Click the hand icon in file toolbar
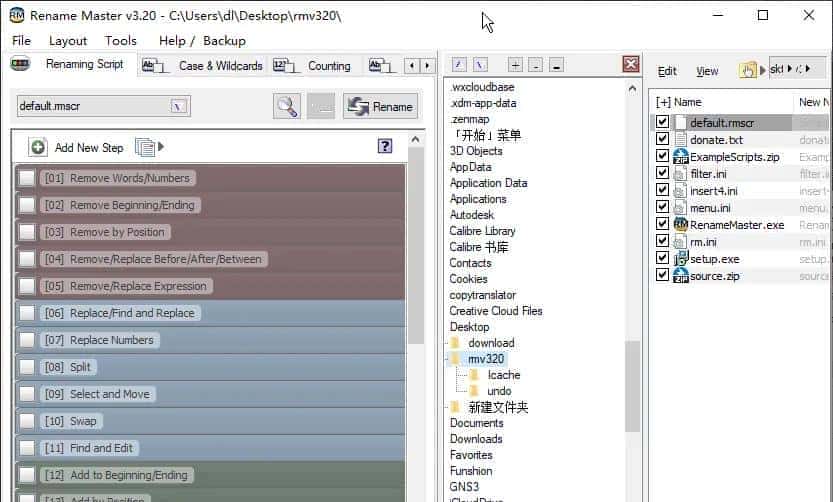Screen dimensions: 833x502 tap(747, 70)
